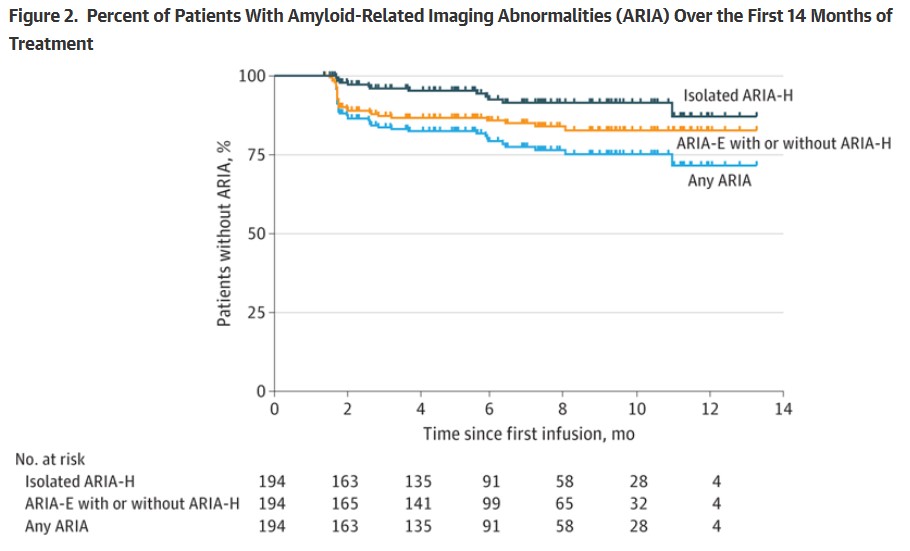This screenshot has height=551, width=910.
Task: Click the x-axis tick label 14
Action: (x=784, y=410)
